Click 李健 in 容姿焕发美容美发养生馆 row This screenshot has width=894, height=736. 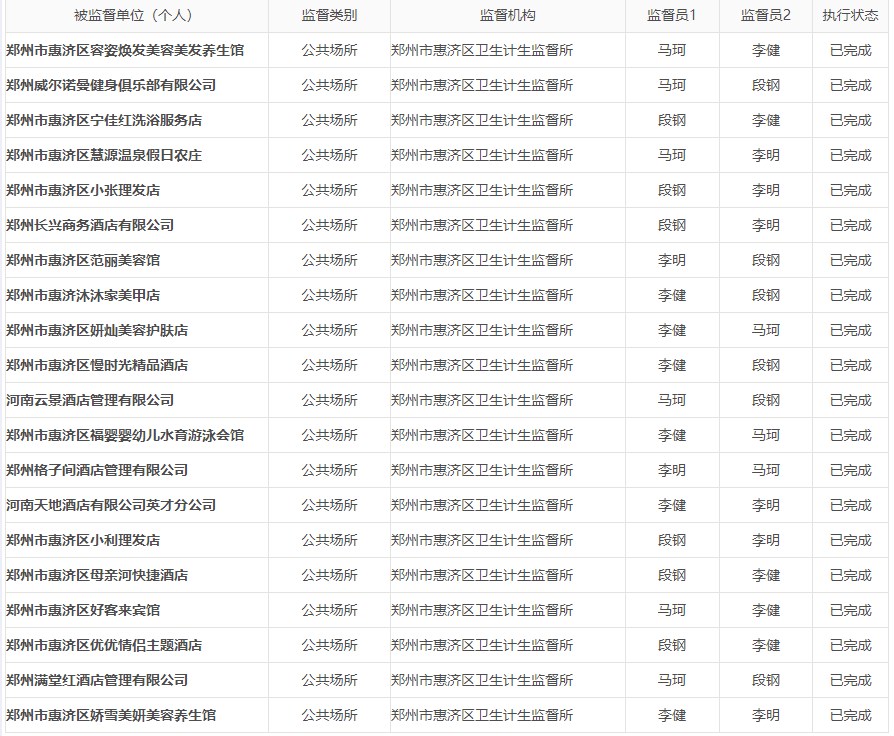[x=766, y=50]
